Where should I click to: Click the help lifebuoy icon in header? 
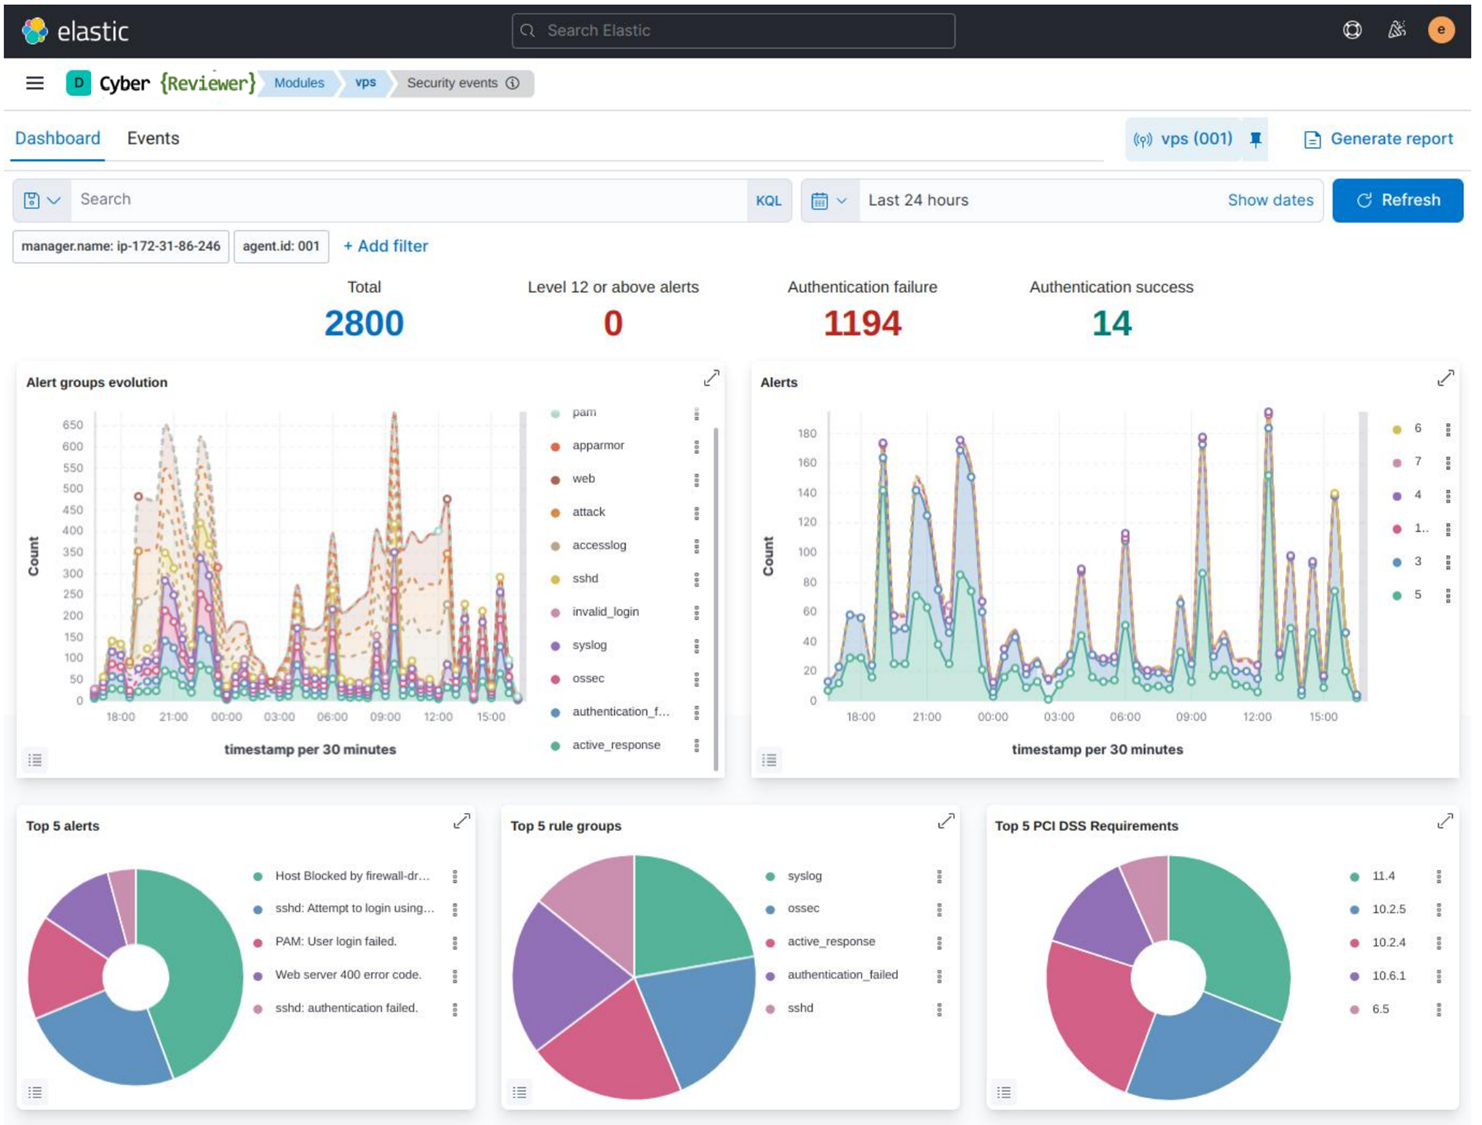pos(1352,30)
